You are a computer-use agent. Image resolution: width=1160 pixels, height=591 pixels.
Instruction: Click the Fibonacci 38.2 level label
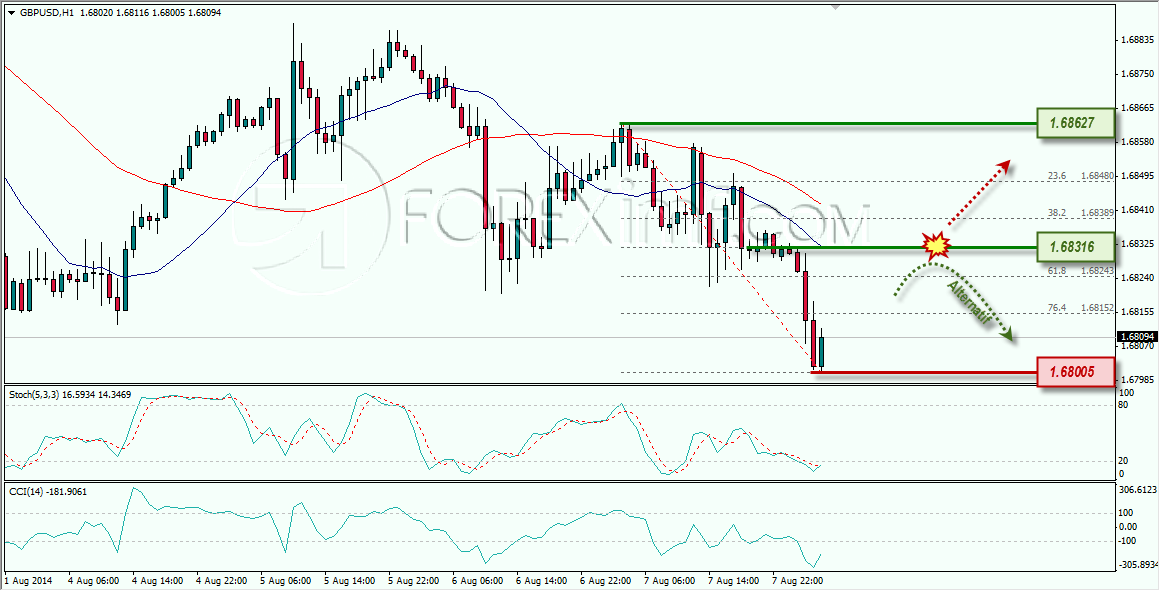(1057, 212)
